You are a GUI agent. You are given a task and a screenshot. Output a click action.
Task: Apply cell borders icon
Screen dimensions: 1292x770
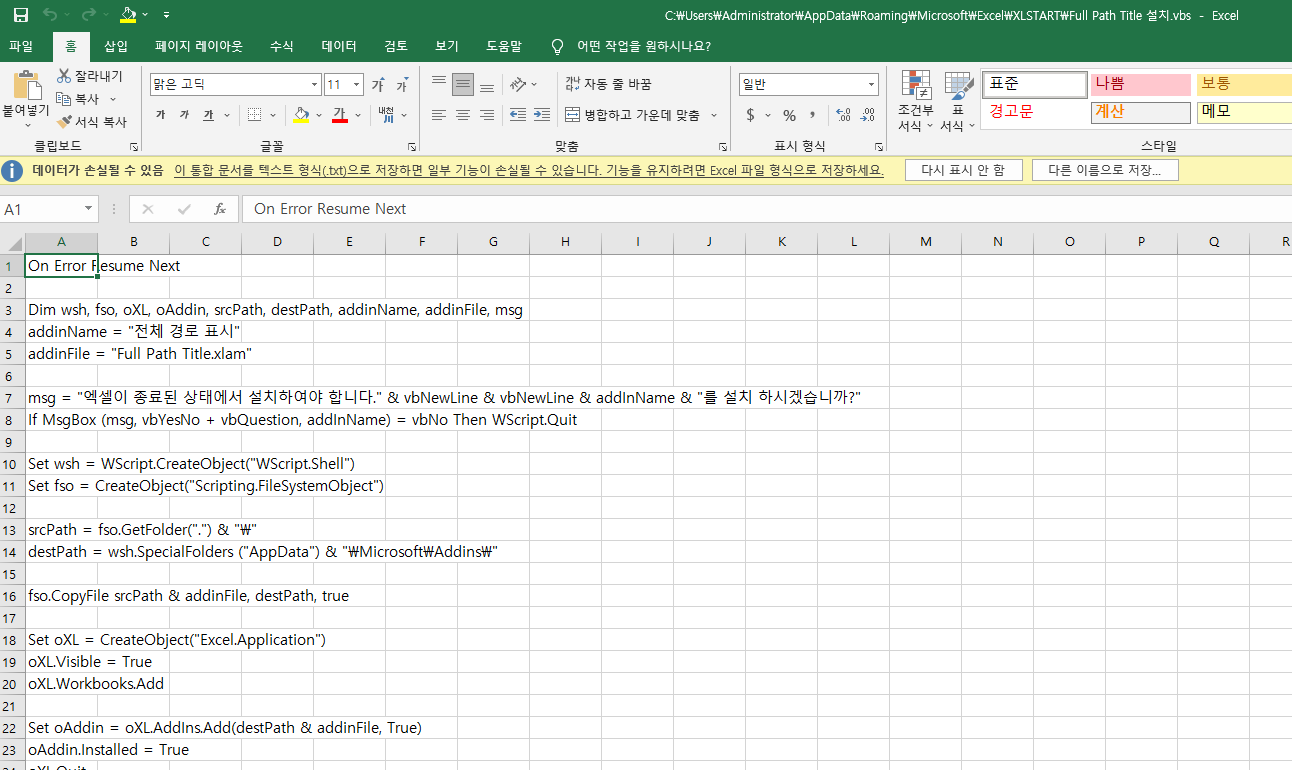pos(254,115)
